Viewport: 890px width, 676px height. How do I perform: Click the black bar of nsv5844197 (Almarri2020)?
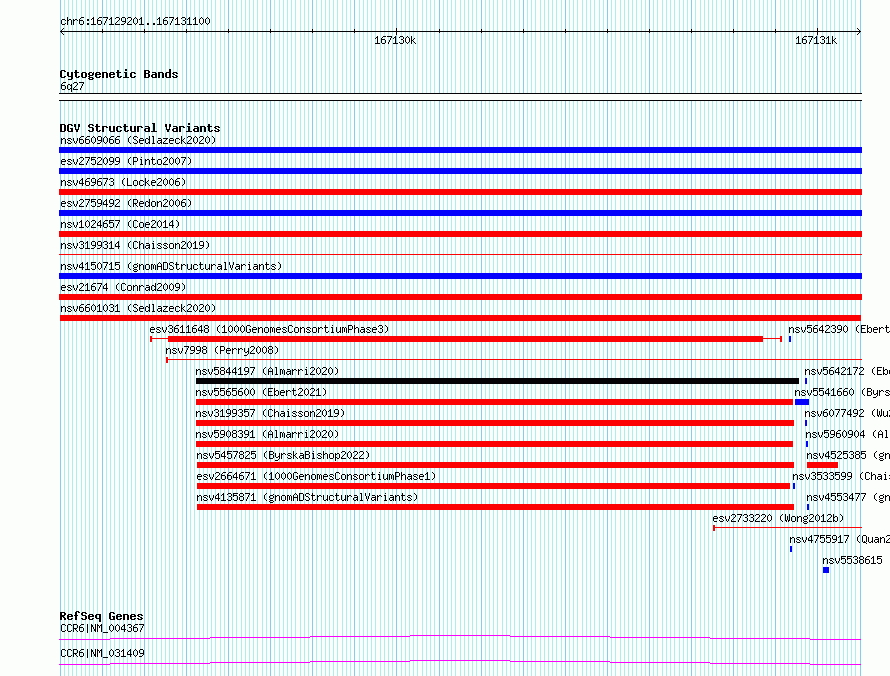[x=497, y=381]
